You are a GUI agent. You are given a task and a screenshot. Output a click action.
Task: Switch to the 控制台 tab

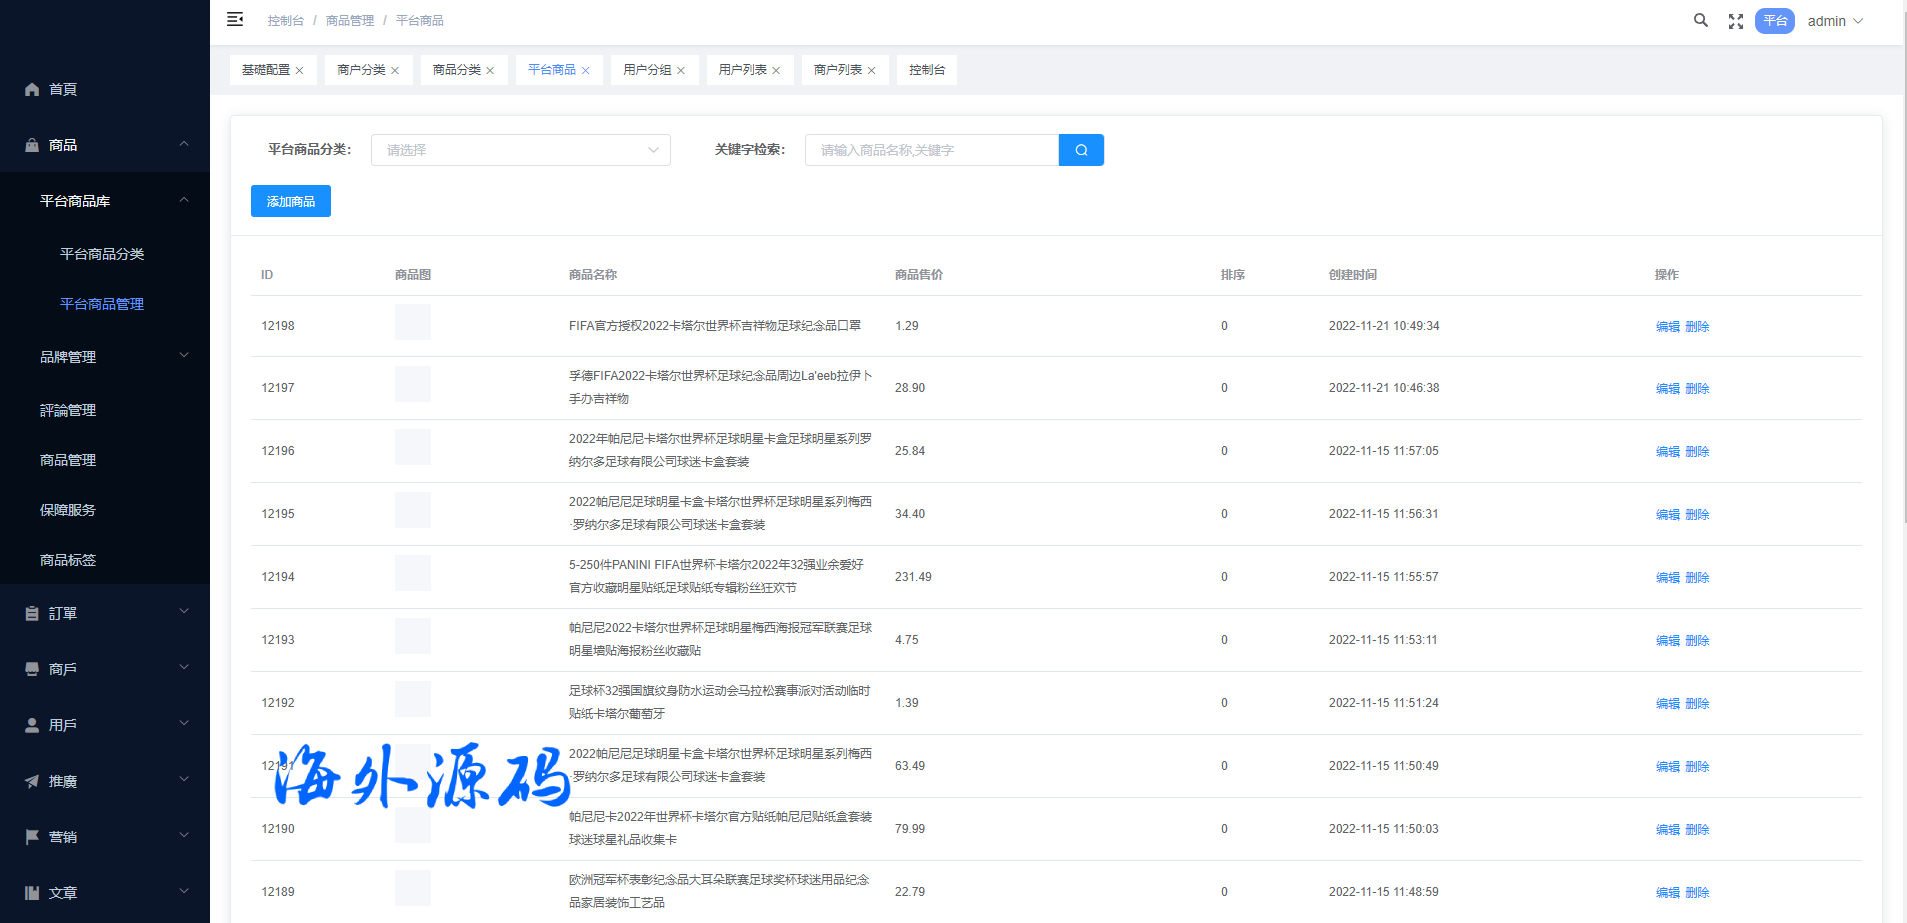pos(926,70)
